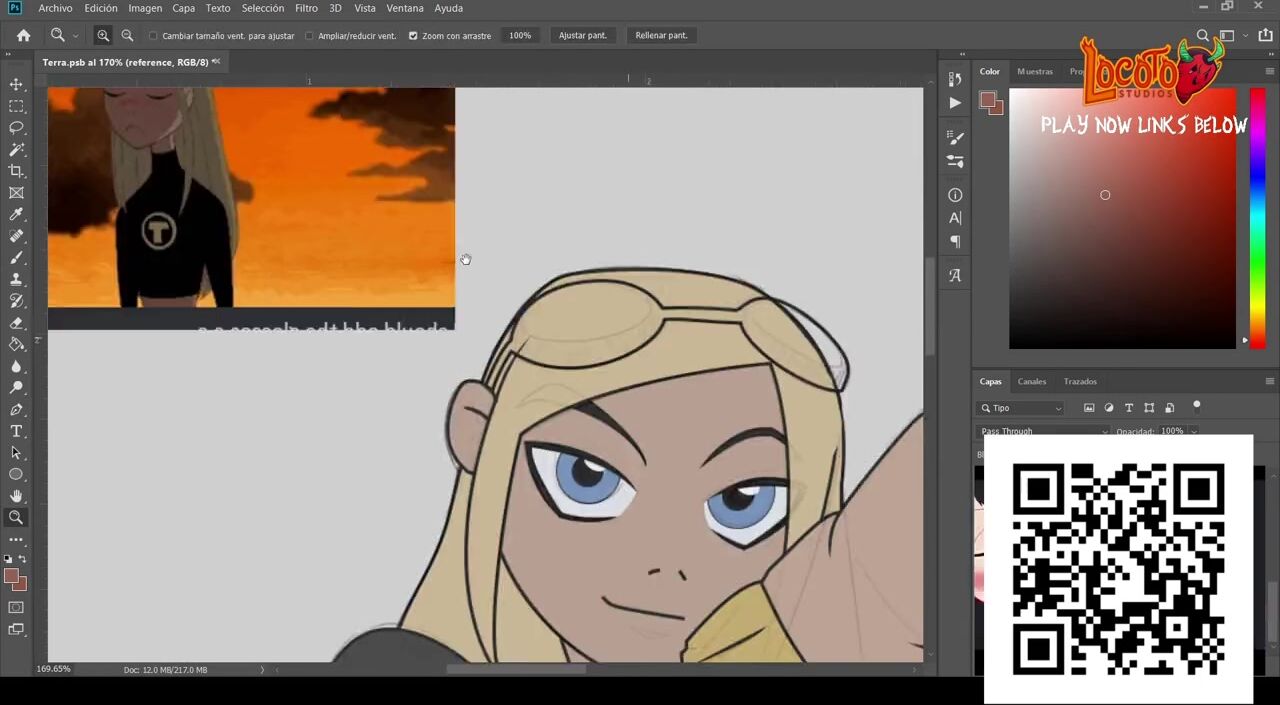1280x705 pixels.
Task: Click the Share document icon
Action: [1265, 35]
